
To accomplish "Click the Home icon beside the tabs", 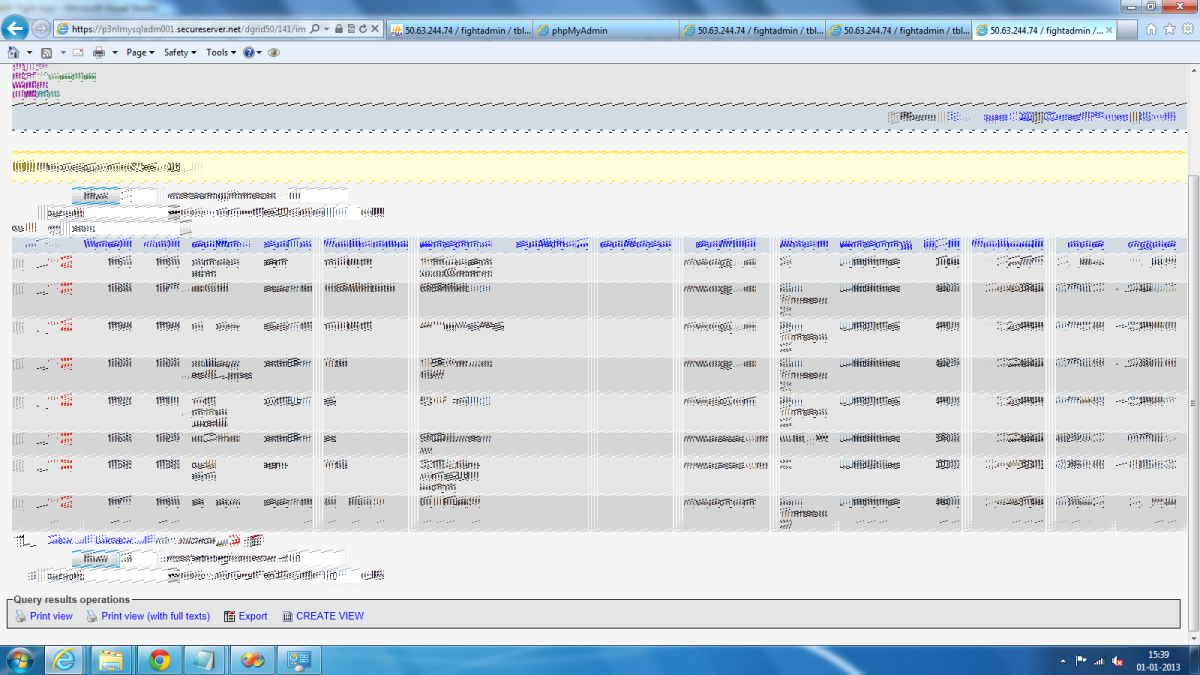I will (x=1151, y=29).
